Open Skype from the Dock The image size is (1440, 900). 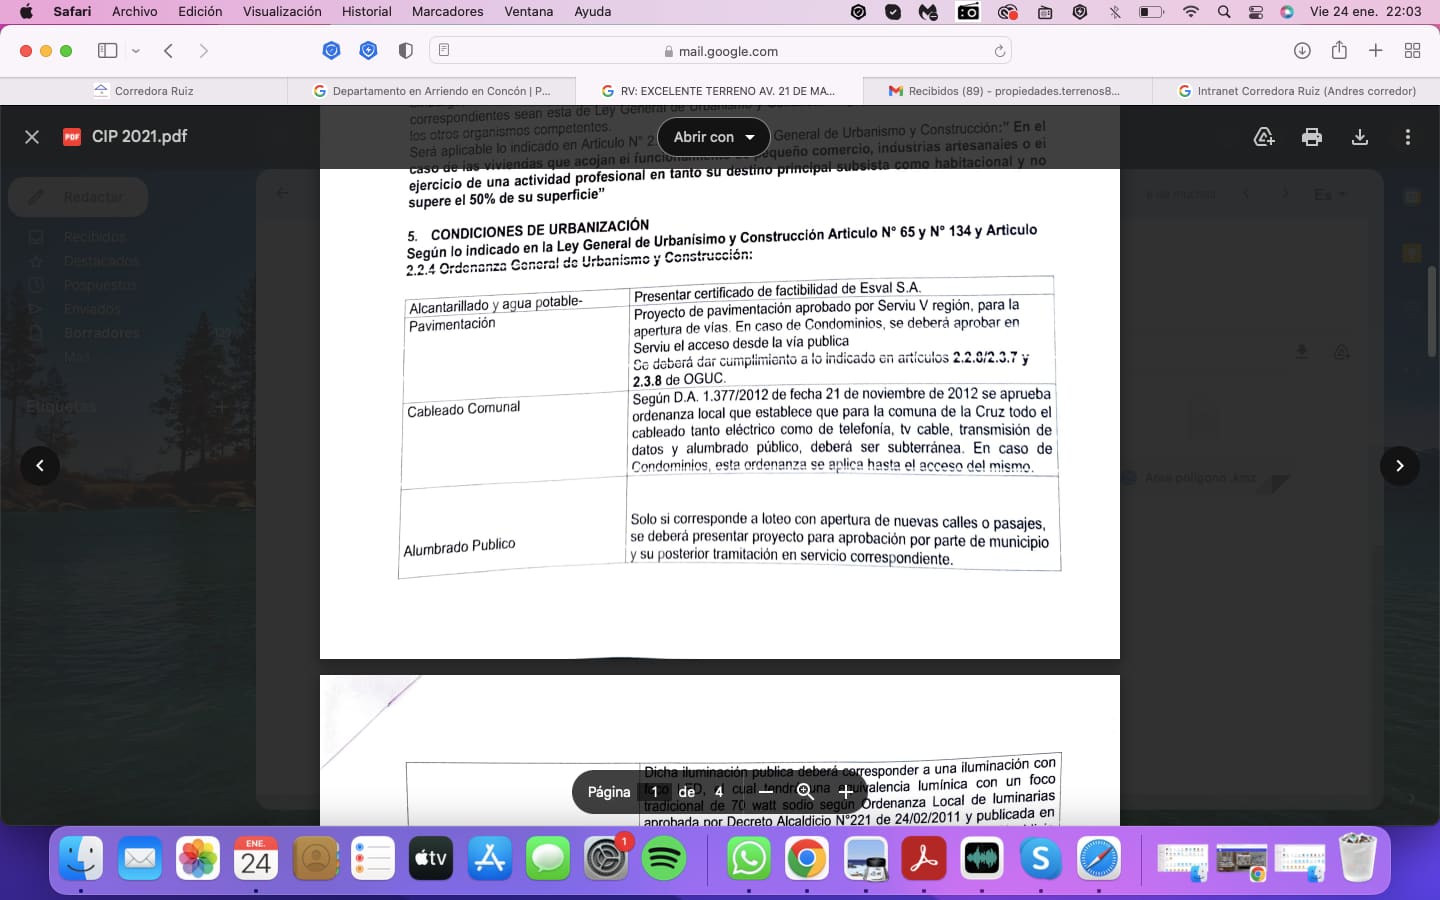coord(1041,858)
